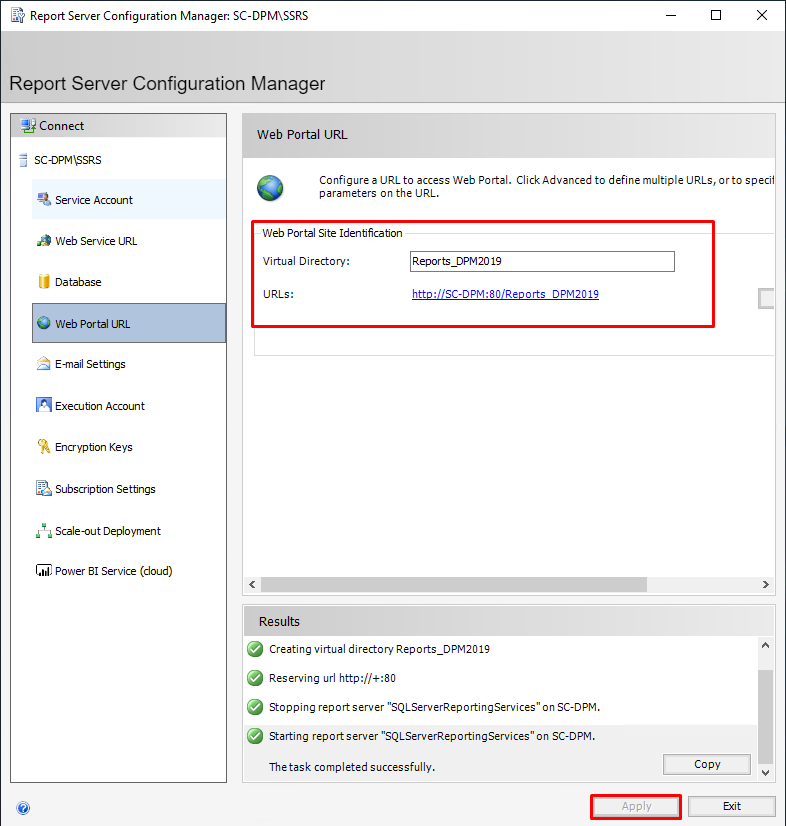The width and height of the screenshot is (786, 826).
Task: Close the Configuration Manager window
Action: click(x=762, y=15)
